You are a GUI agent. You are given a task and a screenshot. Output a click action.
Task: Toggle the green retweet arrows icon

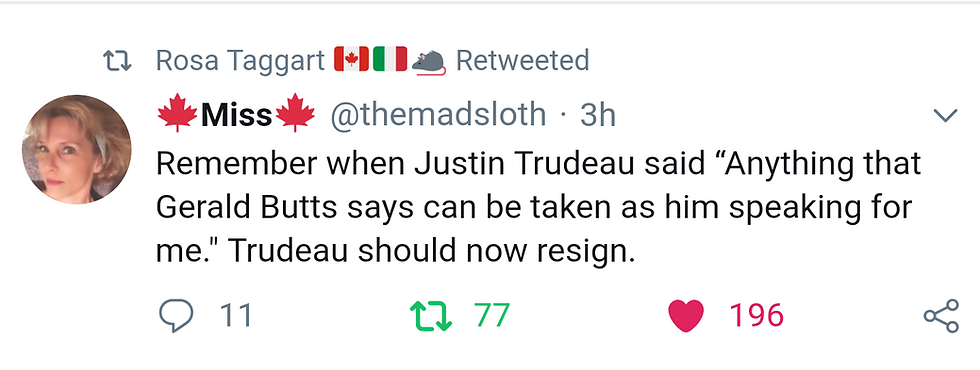coord(431,316)
